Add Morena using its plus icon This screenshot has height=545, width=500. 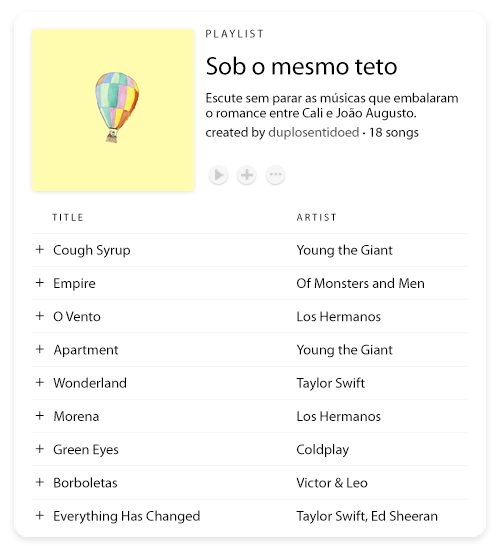tap(40, 416)
